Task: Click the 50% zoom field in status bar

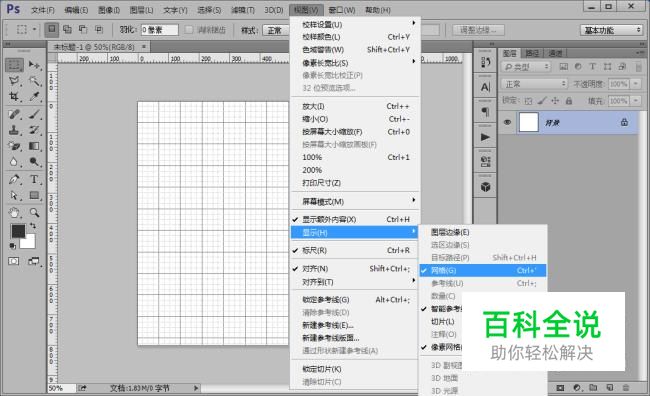Action: click(61, 388)
